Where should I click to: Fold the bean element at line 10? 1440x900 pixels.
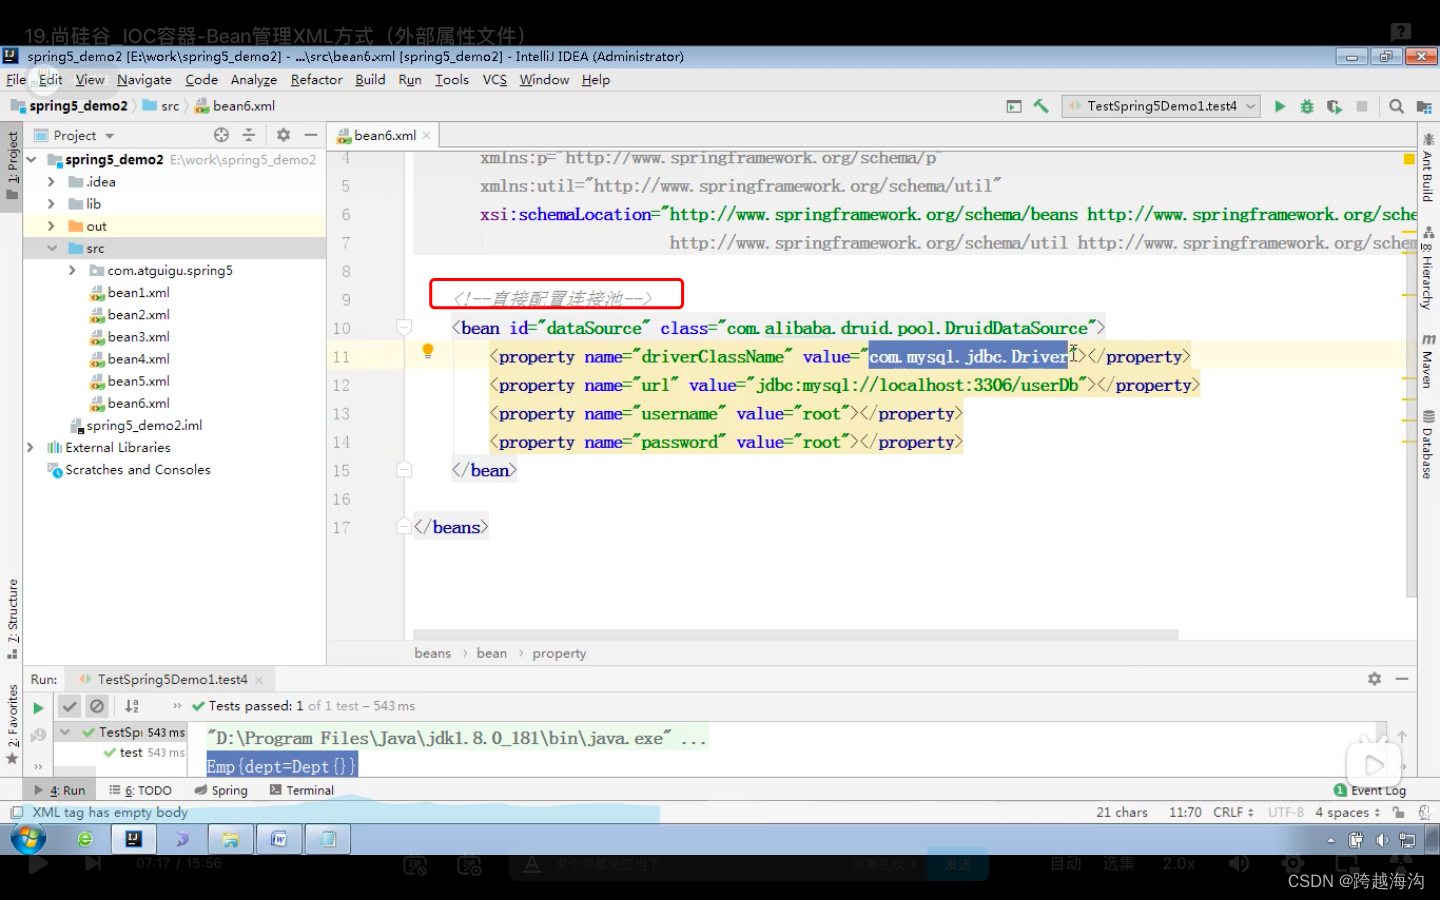tap(404, 327)
